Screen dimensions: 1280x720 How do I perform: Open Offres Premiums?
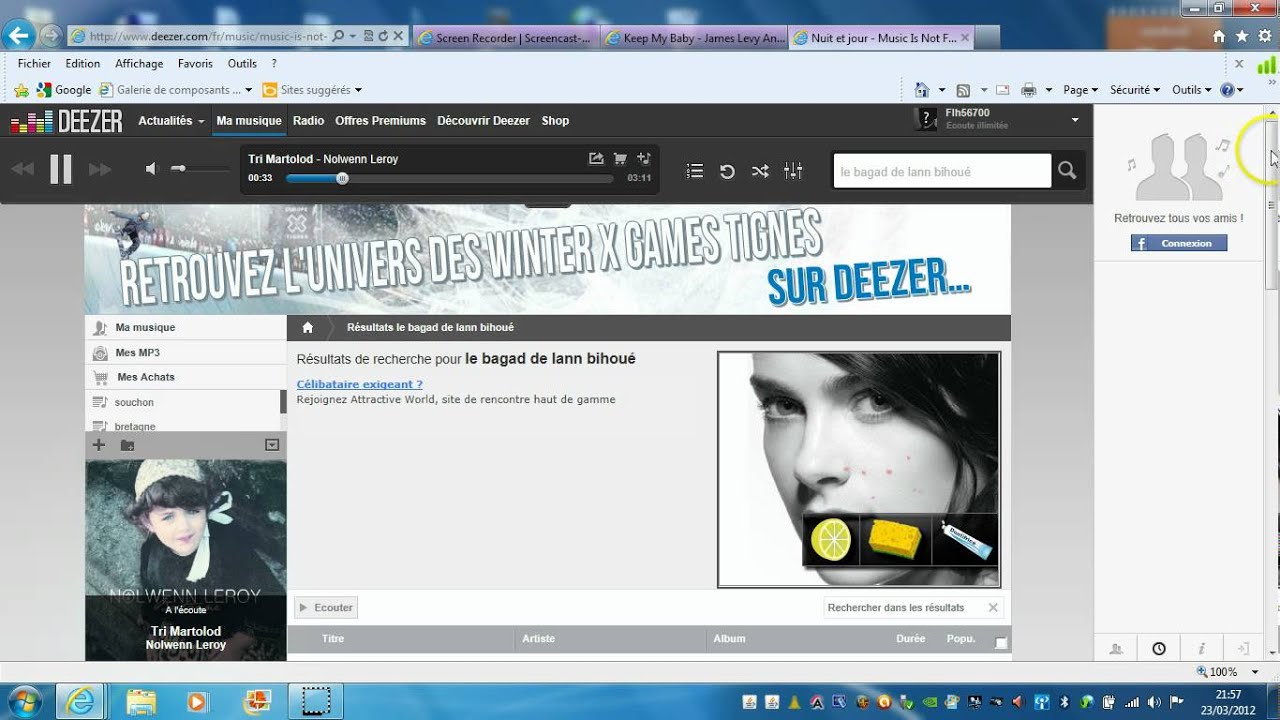[380, 120]
